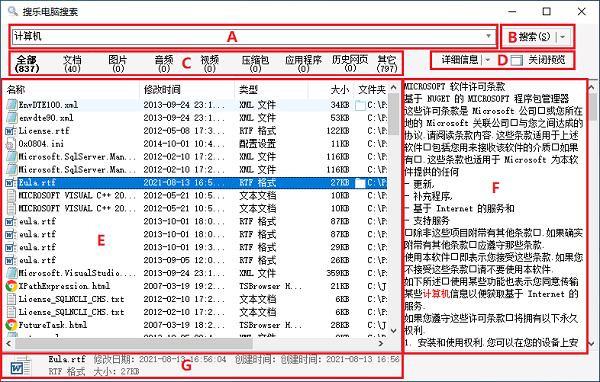Screen dimensions: 600x382
Task: Open the search box history dropdown arrow
Action: point(489,36)
